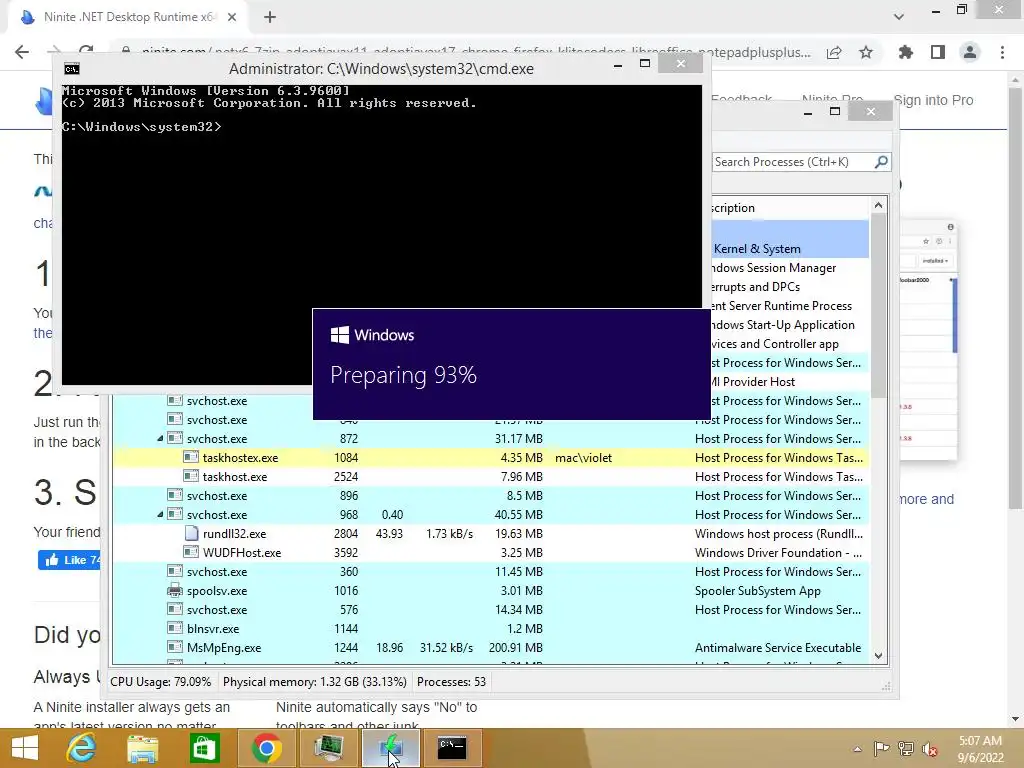Select the blnsvr.exe process row
Viewport: 1024px width, 768px height.
pyautogui.click(x=491, y=628)
